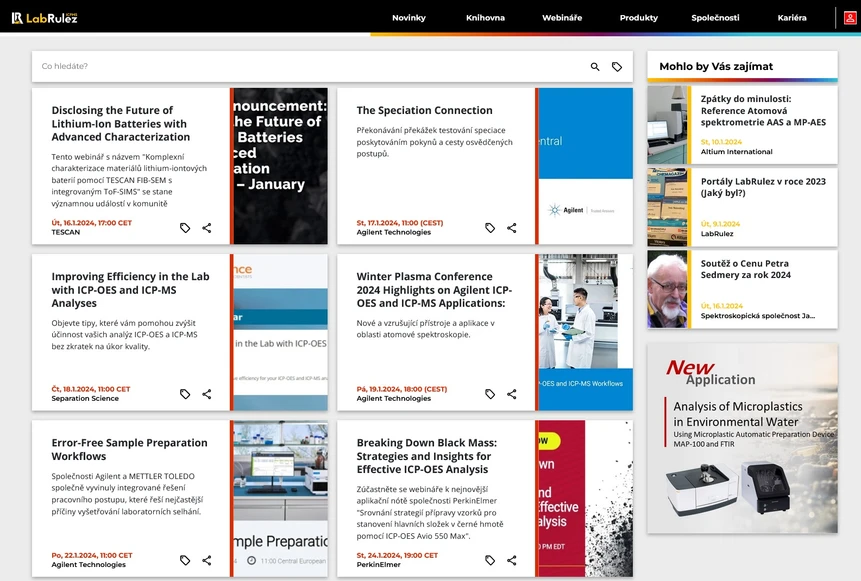Open 'Error-Free Sample Preparation Workflows' title
Screen dimensions: 861x581
click(130, 449)
